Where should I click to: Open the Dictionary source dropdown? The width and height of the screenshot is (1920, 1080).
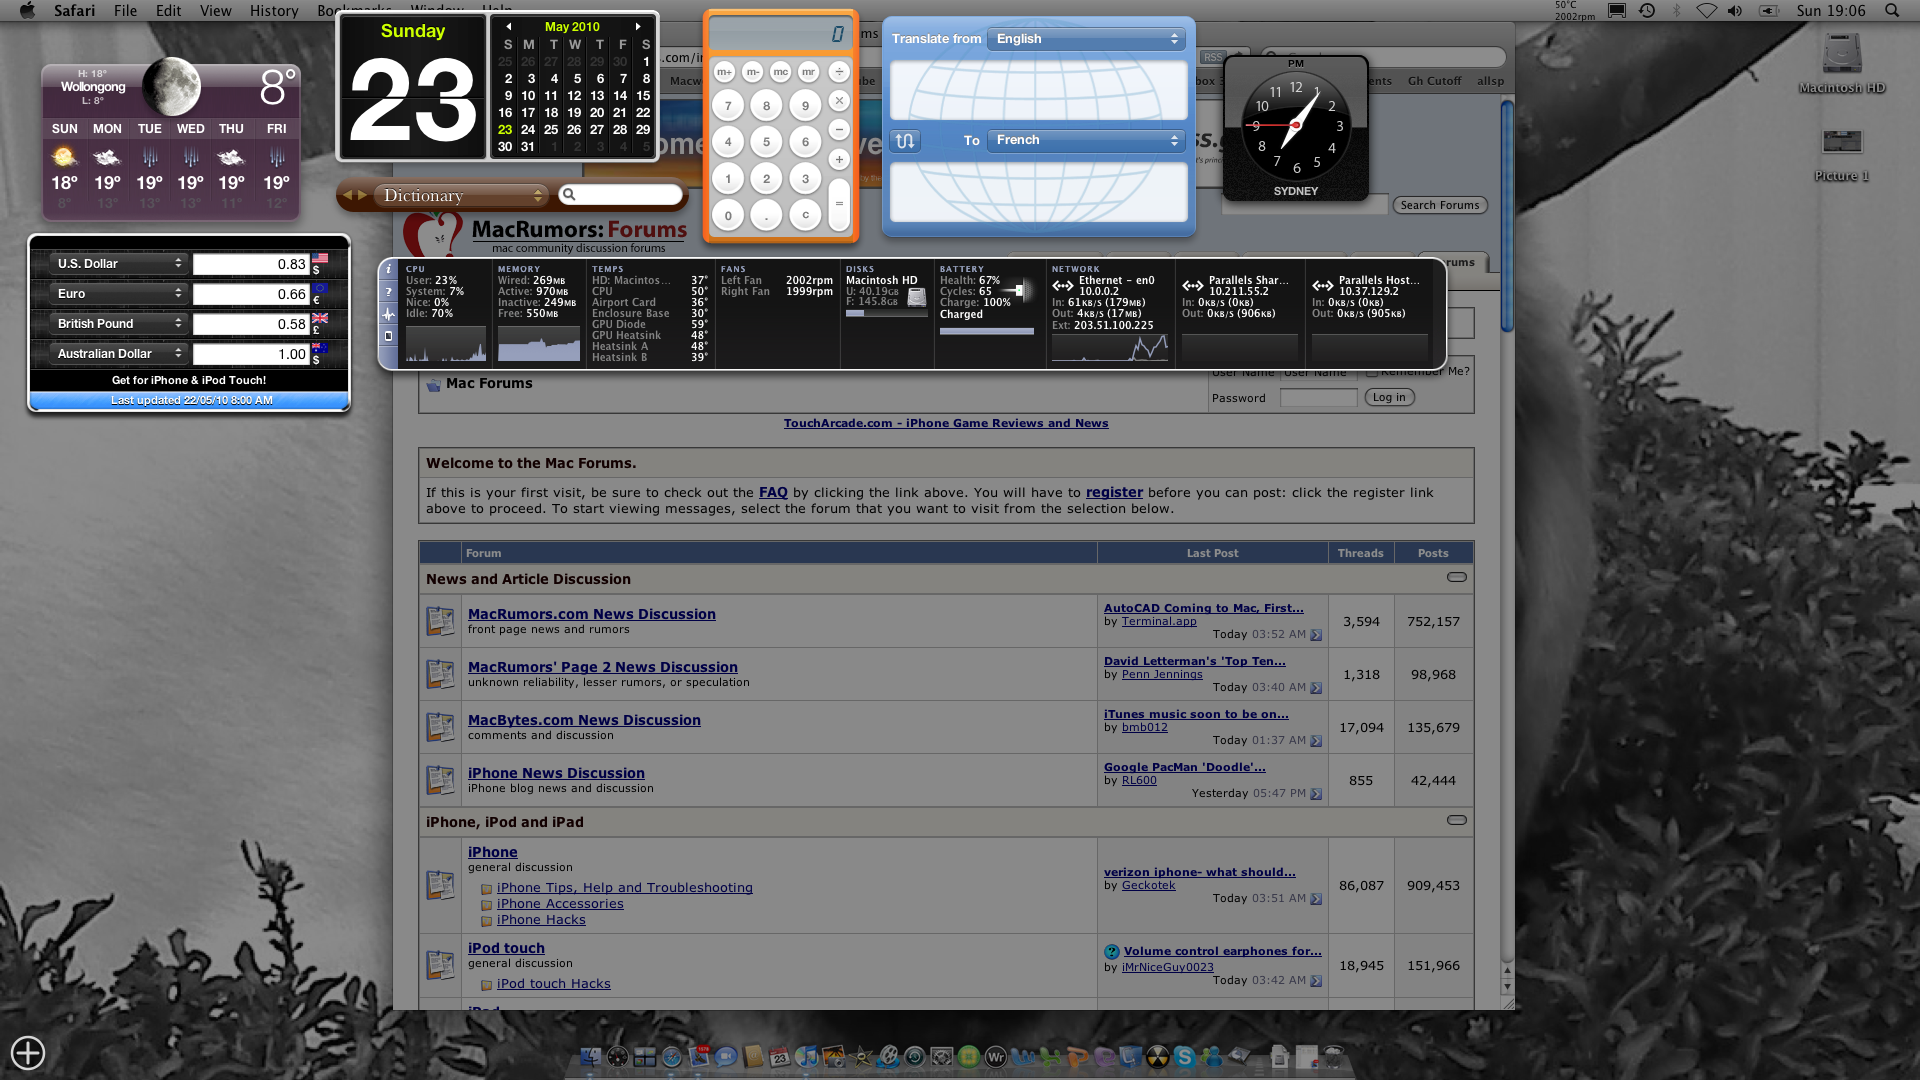(x=461, y=195)
